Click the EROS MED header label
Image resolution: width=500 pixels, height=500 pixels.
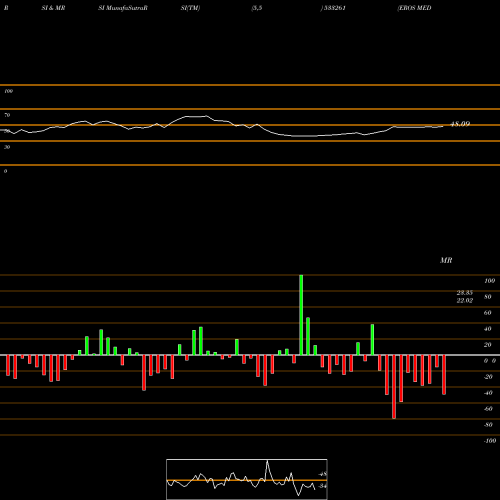[414, 8]
